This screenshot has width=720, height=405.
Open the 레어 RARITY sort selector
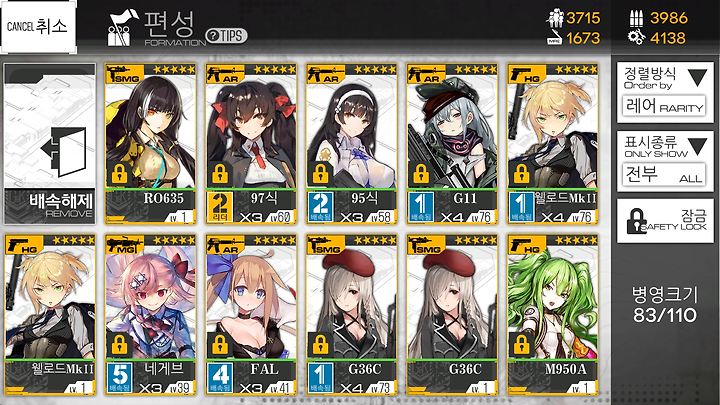pyautogui.click(x=664, y=107)
